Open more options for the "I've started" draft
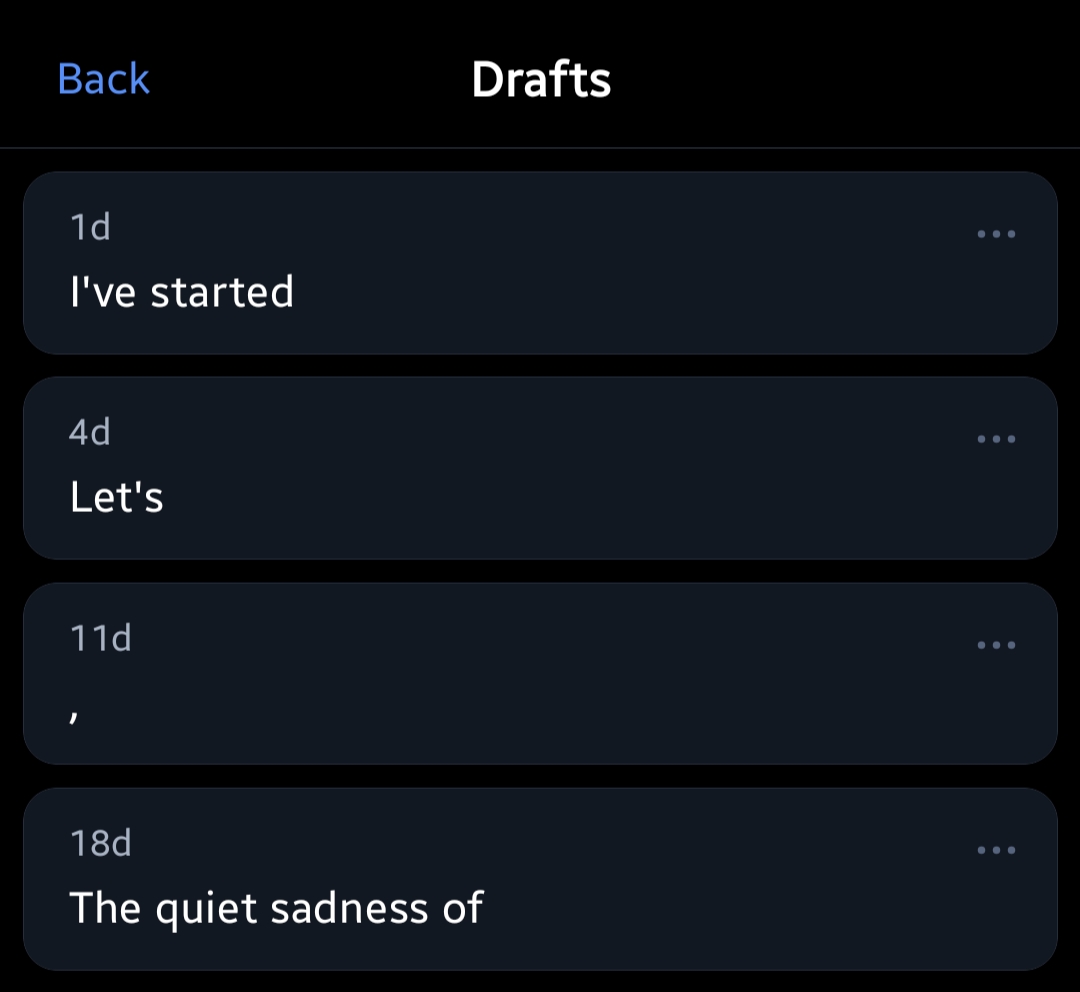The image size is (1080, 992). [996, 234]
